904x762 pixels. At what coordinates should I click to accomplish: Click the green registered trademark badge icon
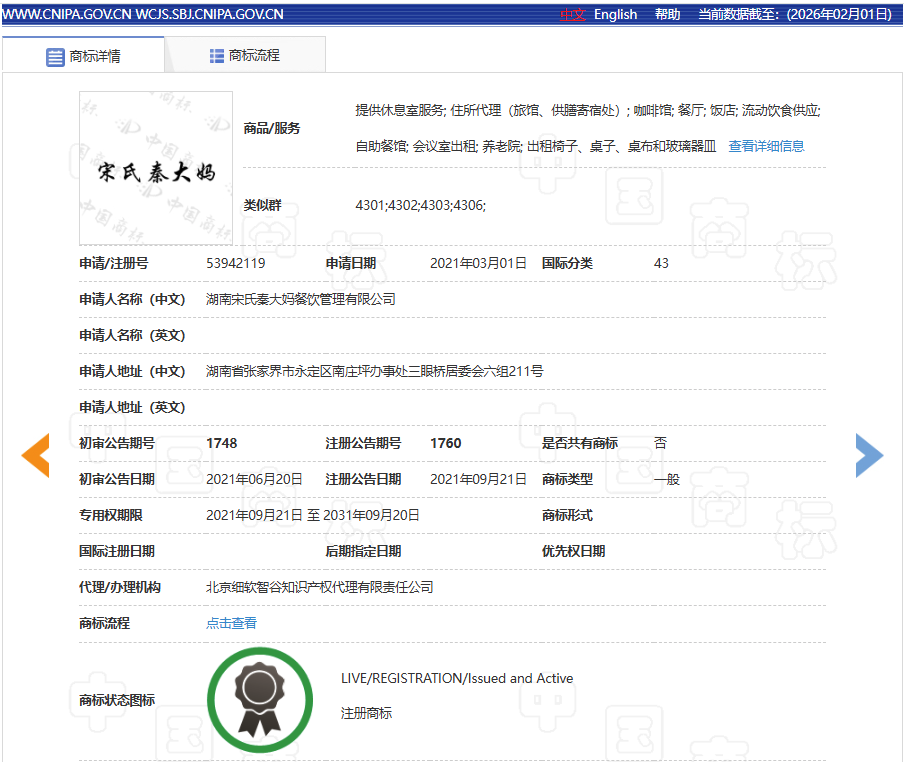[x=254, y=699]
